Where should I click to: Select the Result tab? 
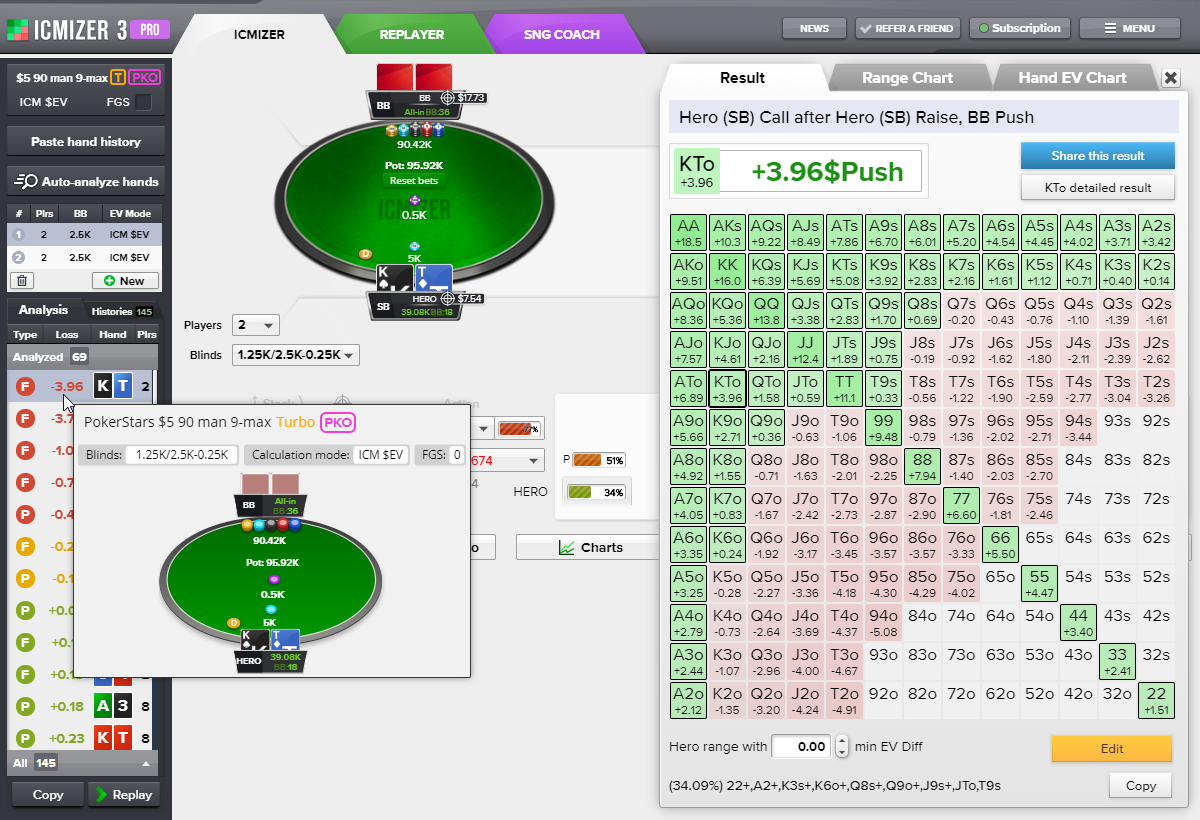(x=742, y=78)
